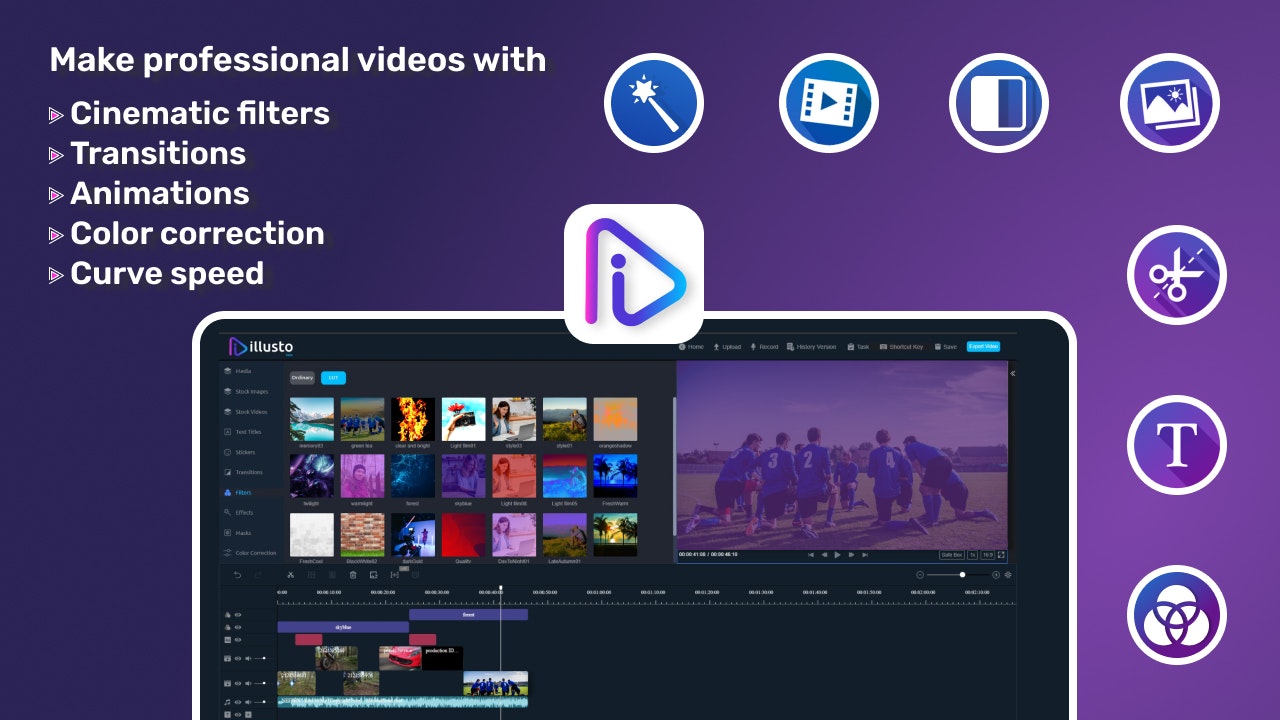Mute speaker on the audio waveform track
This screenshot has height=720, width=1280.
(x=248, y=702)
